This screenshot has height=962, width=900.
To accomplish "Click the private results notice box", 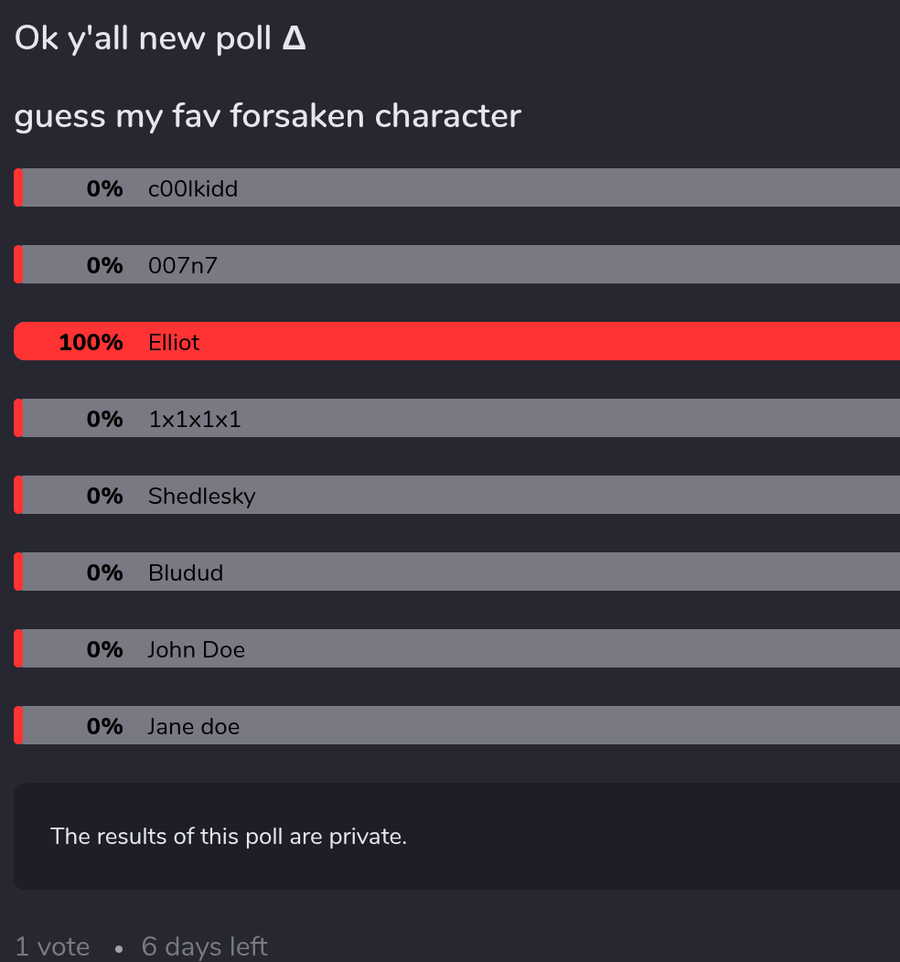I will click(x=456, y=836).
